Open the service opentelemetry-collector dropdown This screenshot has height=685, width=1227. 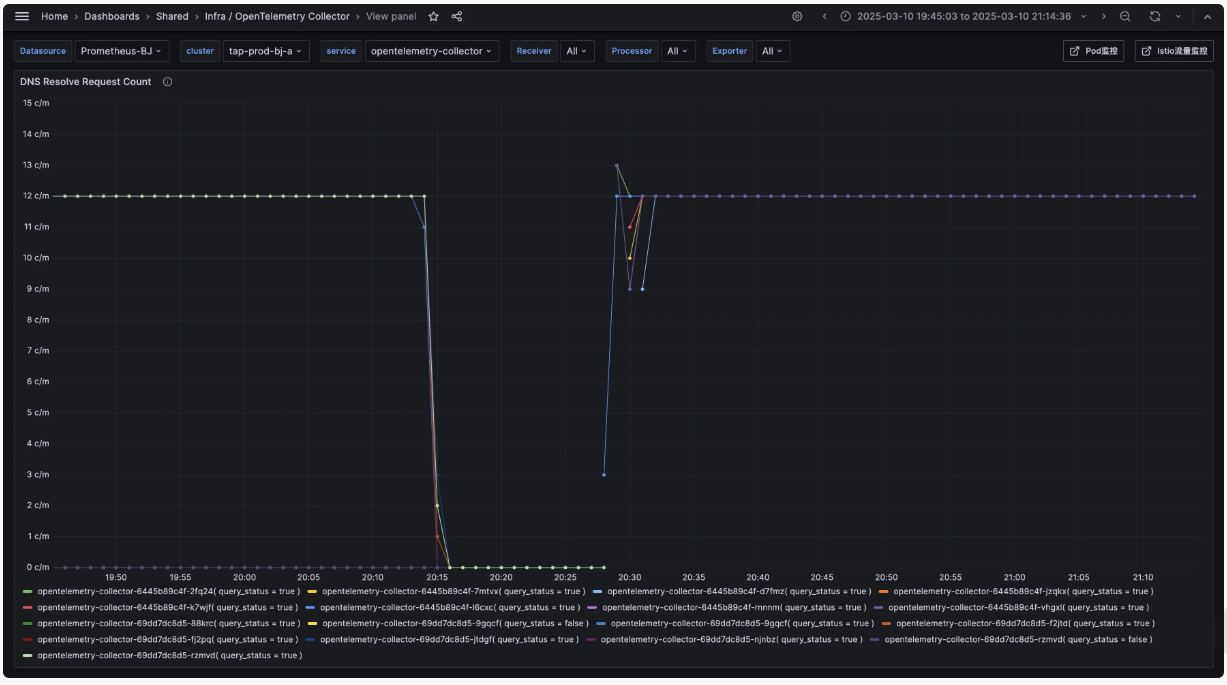pos(432,51)
